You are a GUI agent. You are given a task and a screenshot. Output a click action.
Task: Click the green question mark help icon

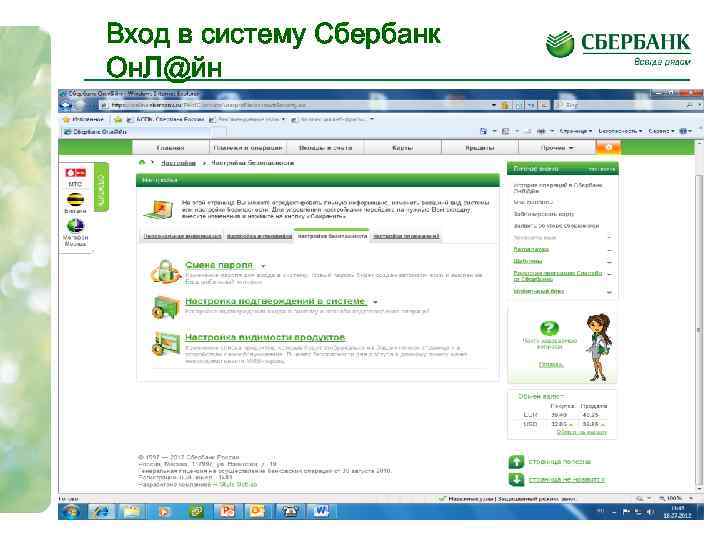click(549, 328)
